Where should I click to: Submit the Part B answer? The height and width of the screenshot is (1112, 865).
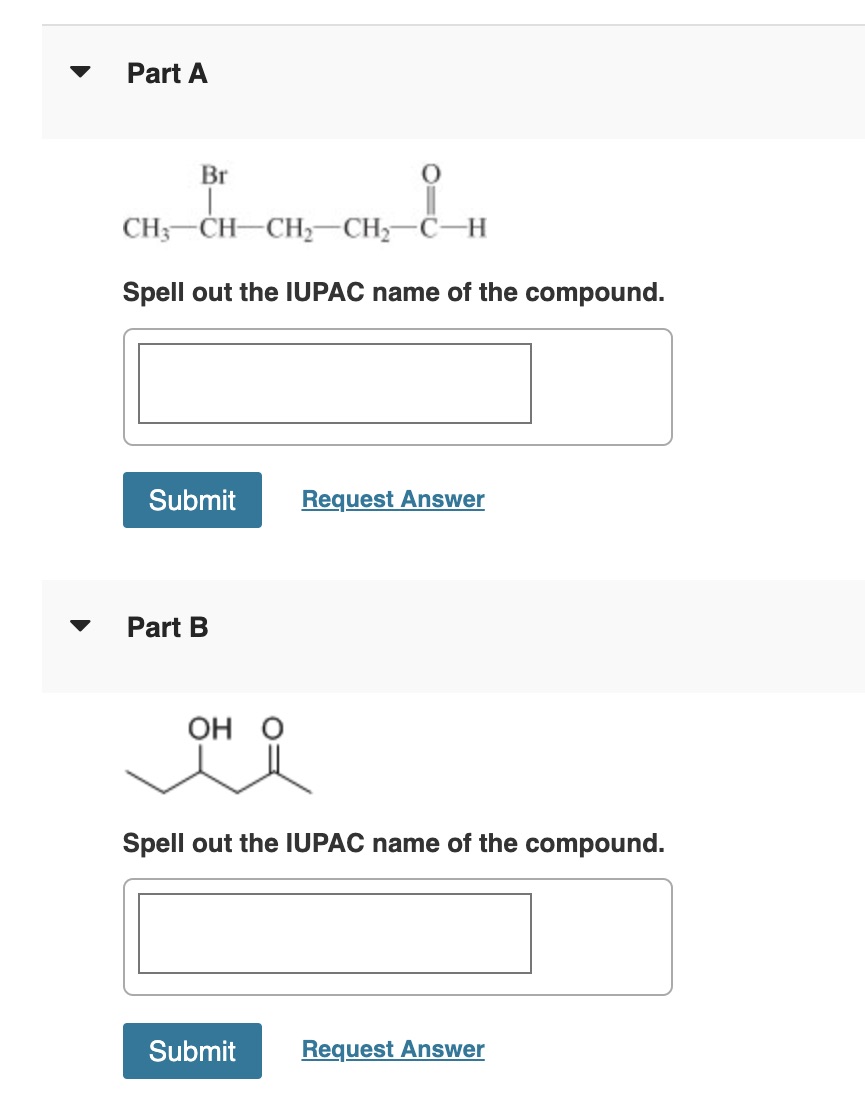(192, 1051)
